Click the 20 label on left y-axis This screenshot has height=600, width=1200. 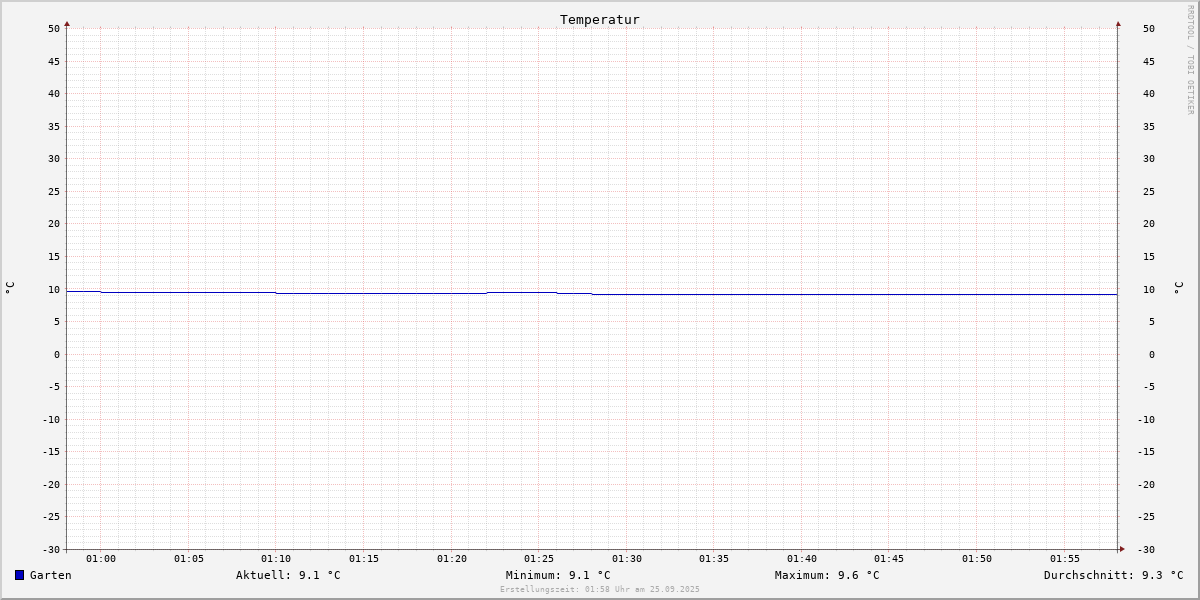point(54,224)
